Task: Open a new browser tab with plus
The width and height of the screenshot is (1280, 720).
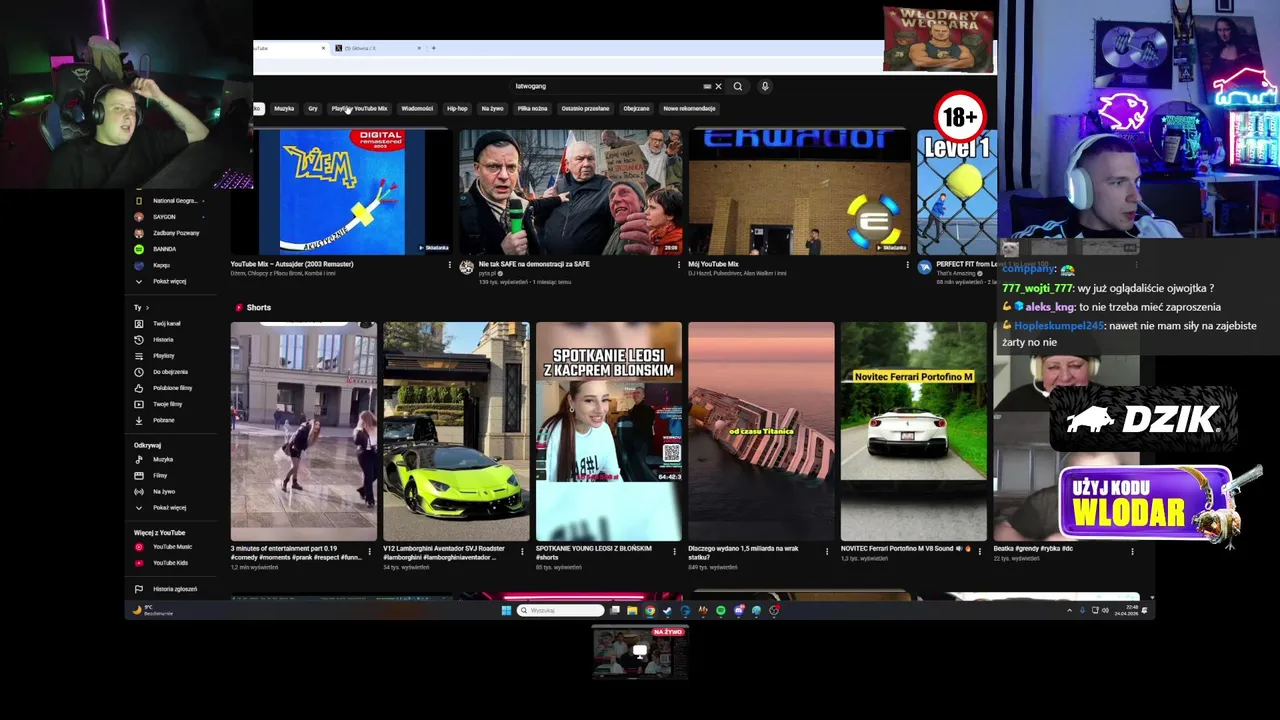Action: [433, 48]
